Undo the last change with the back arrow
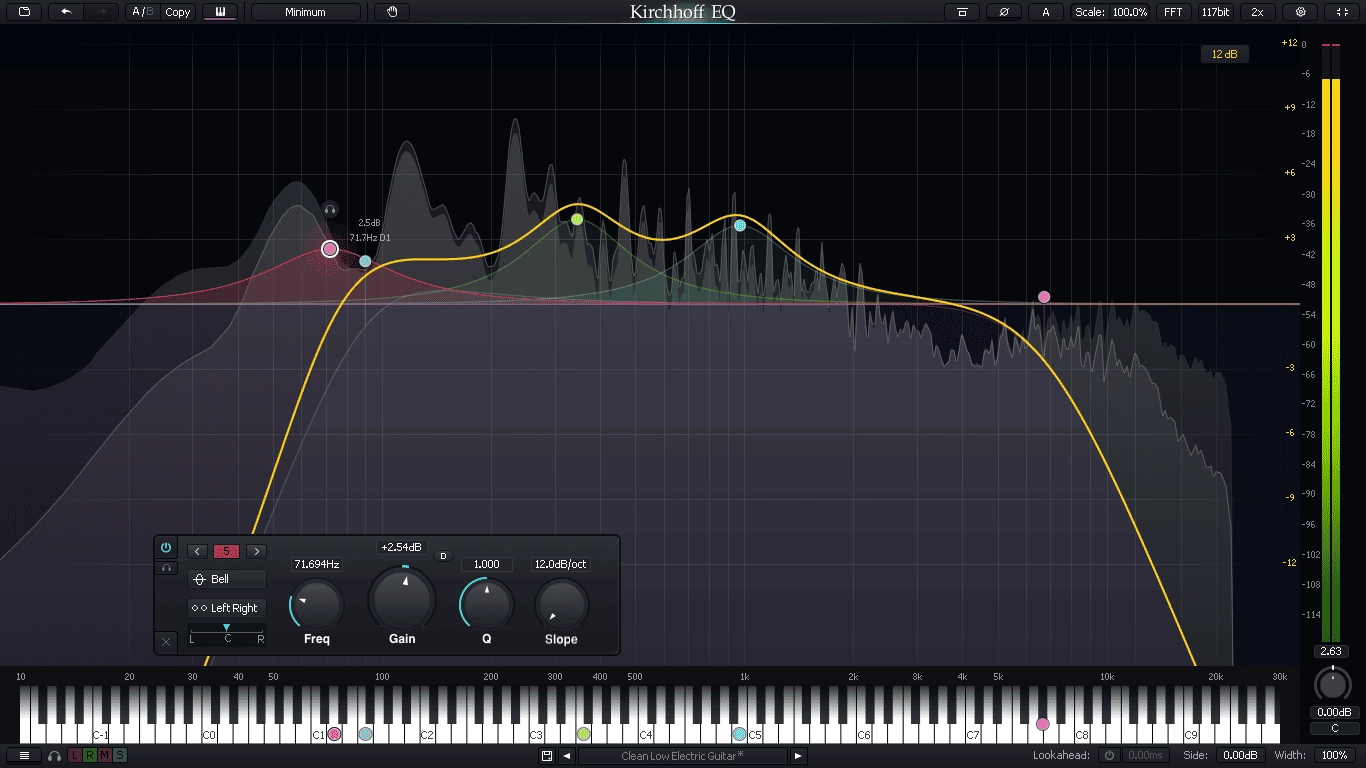Image resolution: width=1366 pixels, height=768 pixels. (66, 12)
